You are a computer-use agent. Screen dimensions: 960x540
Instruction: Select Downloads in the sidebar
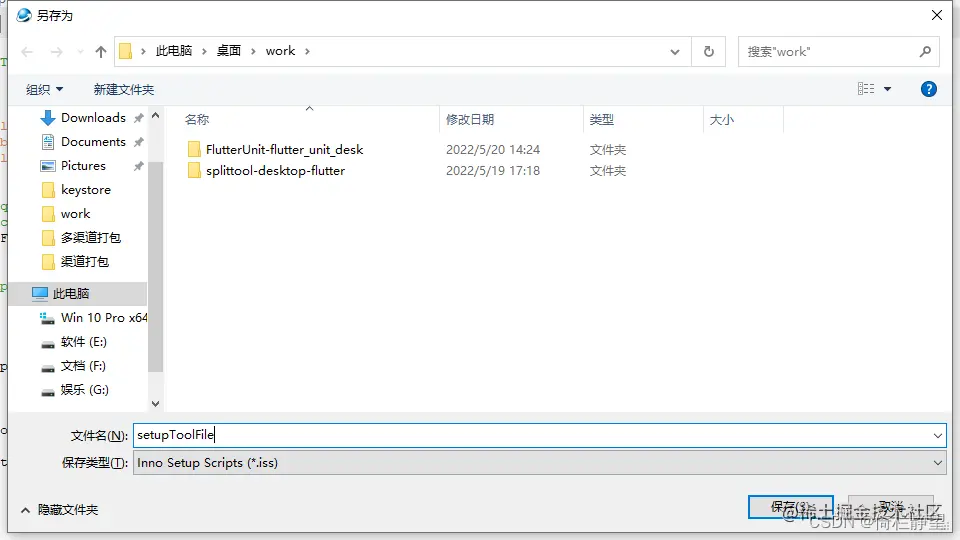(x=93, y=118)
